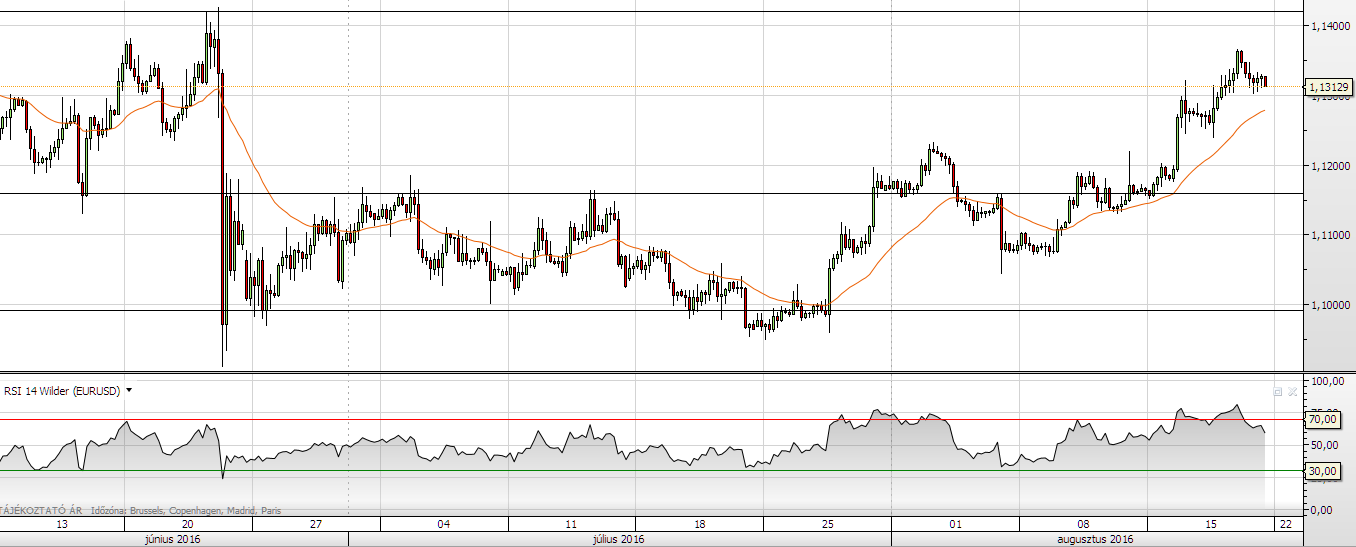Click date 08 on the time axis
Viewport: 1356px width, 547px height.
point(1083,524)
